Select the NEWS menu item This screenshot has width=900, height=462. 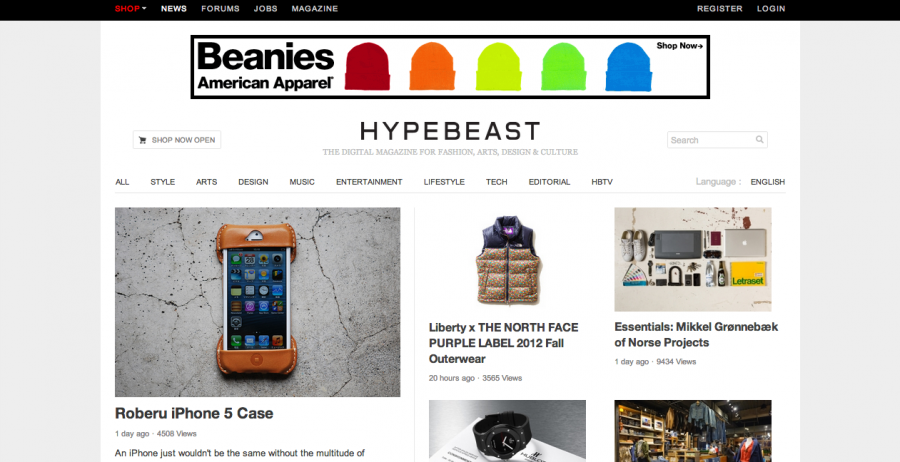point(174,9)
